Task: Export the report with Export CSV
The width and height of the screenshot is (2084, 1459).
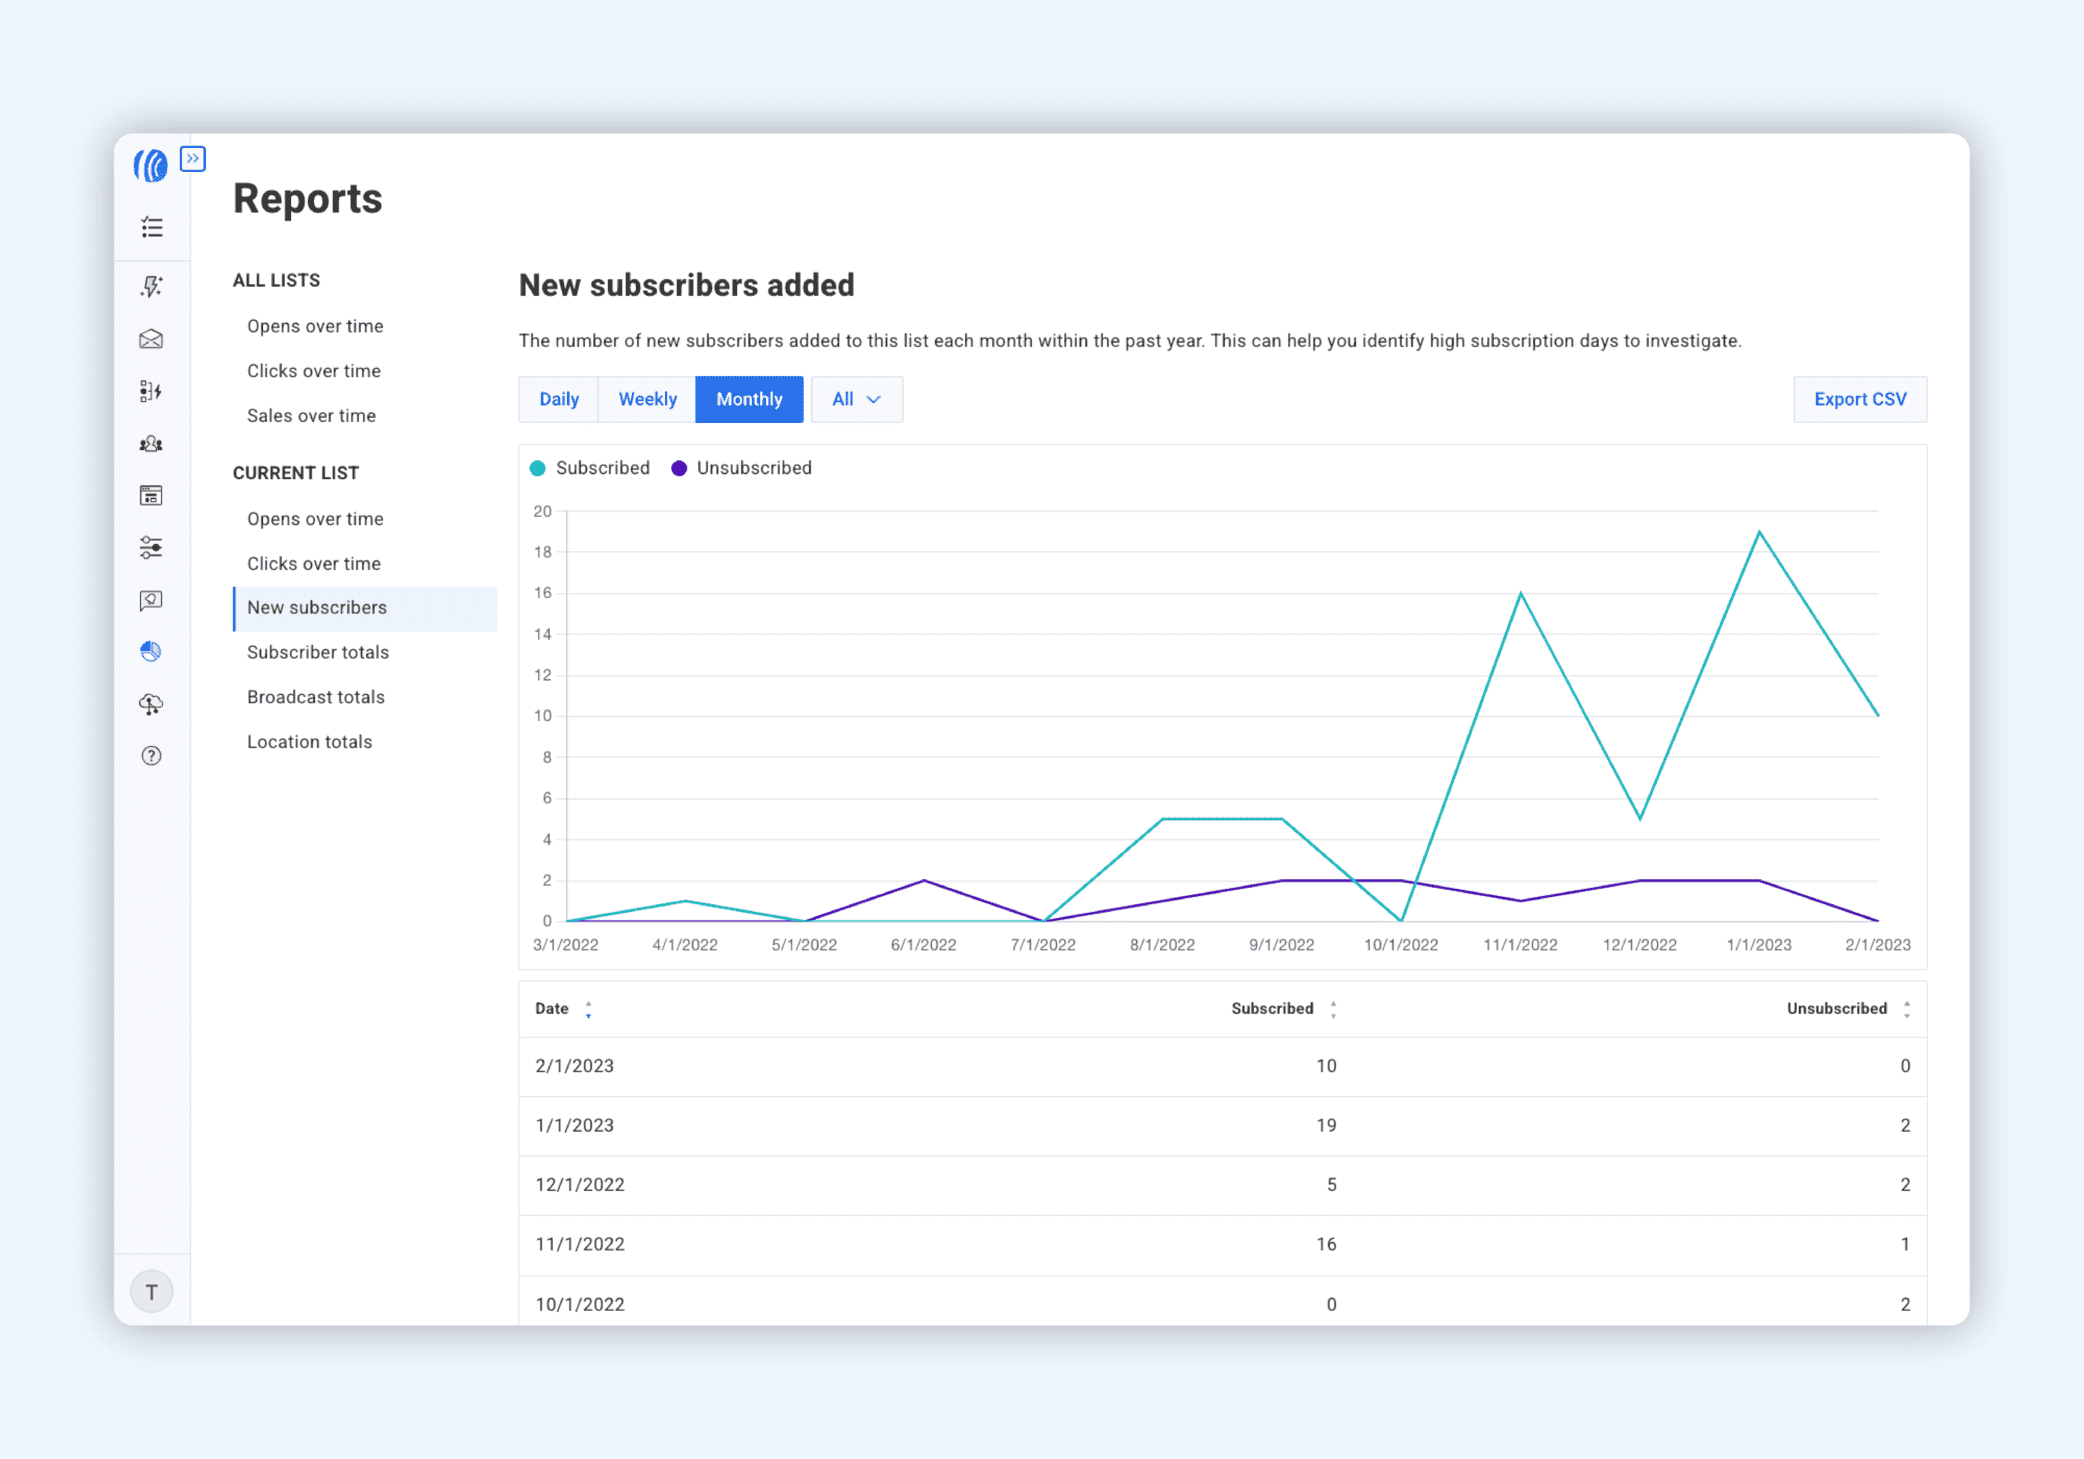Action: coord(1860,399)
